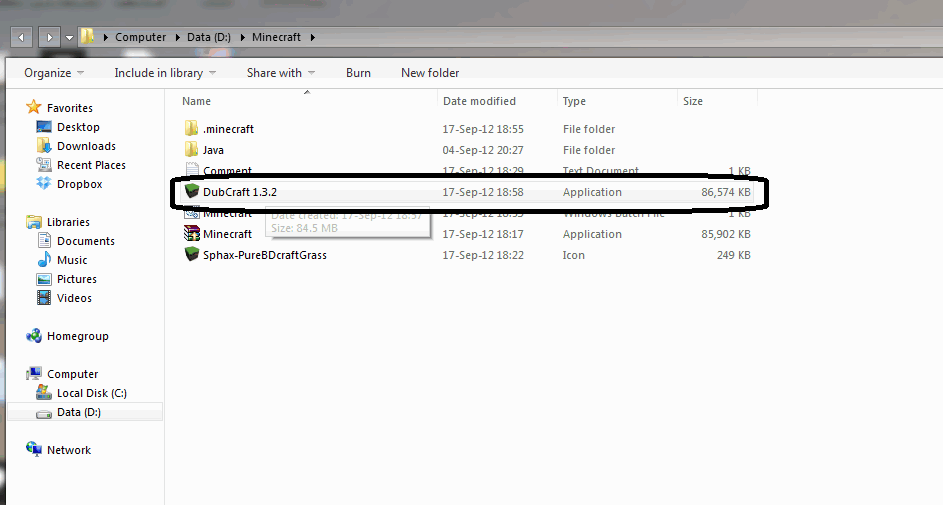Click the Back navigation arrow
The width and height of the screenshot is (943, 505).
22,37
